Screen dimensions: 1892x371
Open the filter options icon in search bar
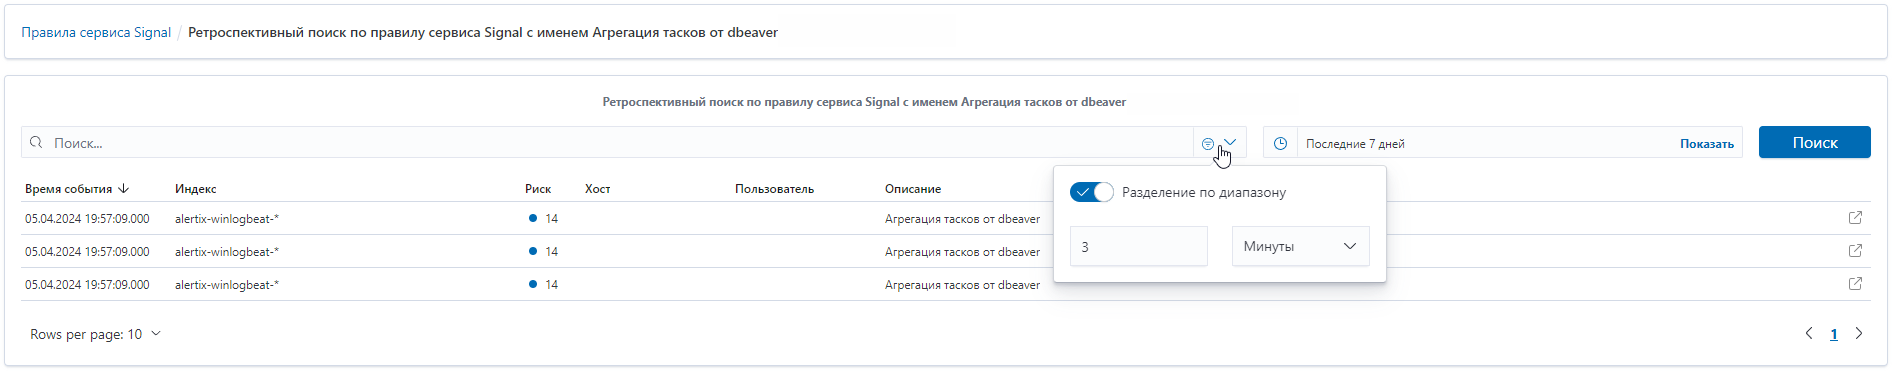click(1208, 144)
